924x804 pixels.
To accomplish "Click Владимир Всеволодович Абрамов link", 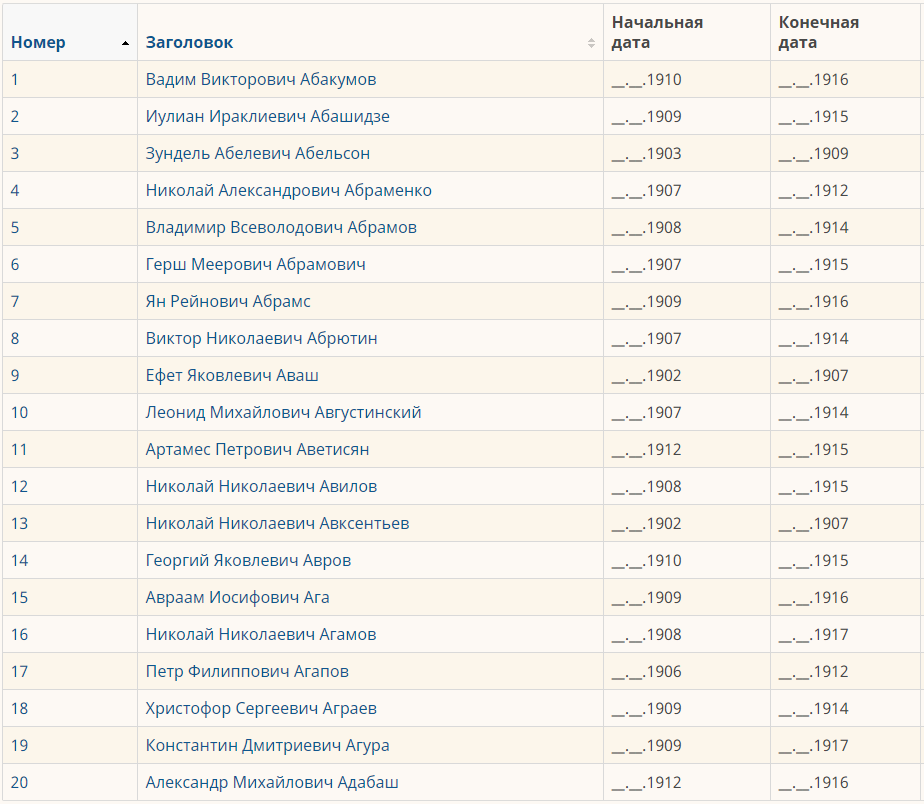I will [281, 227].
